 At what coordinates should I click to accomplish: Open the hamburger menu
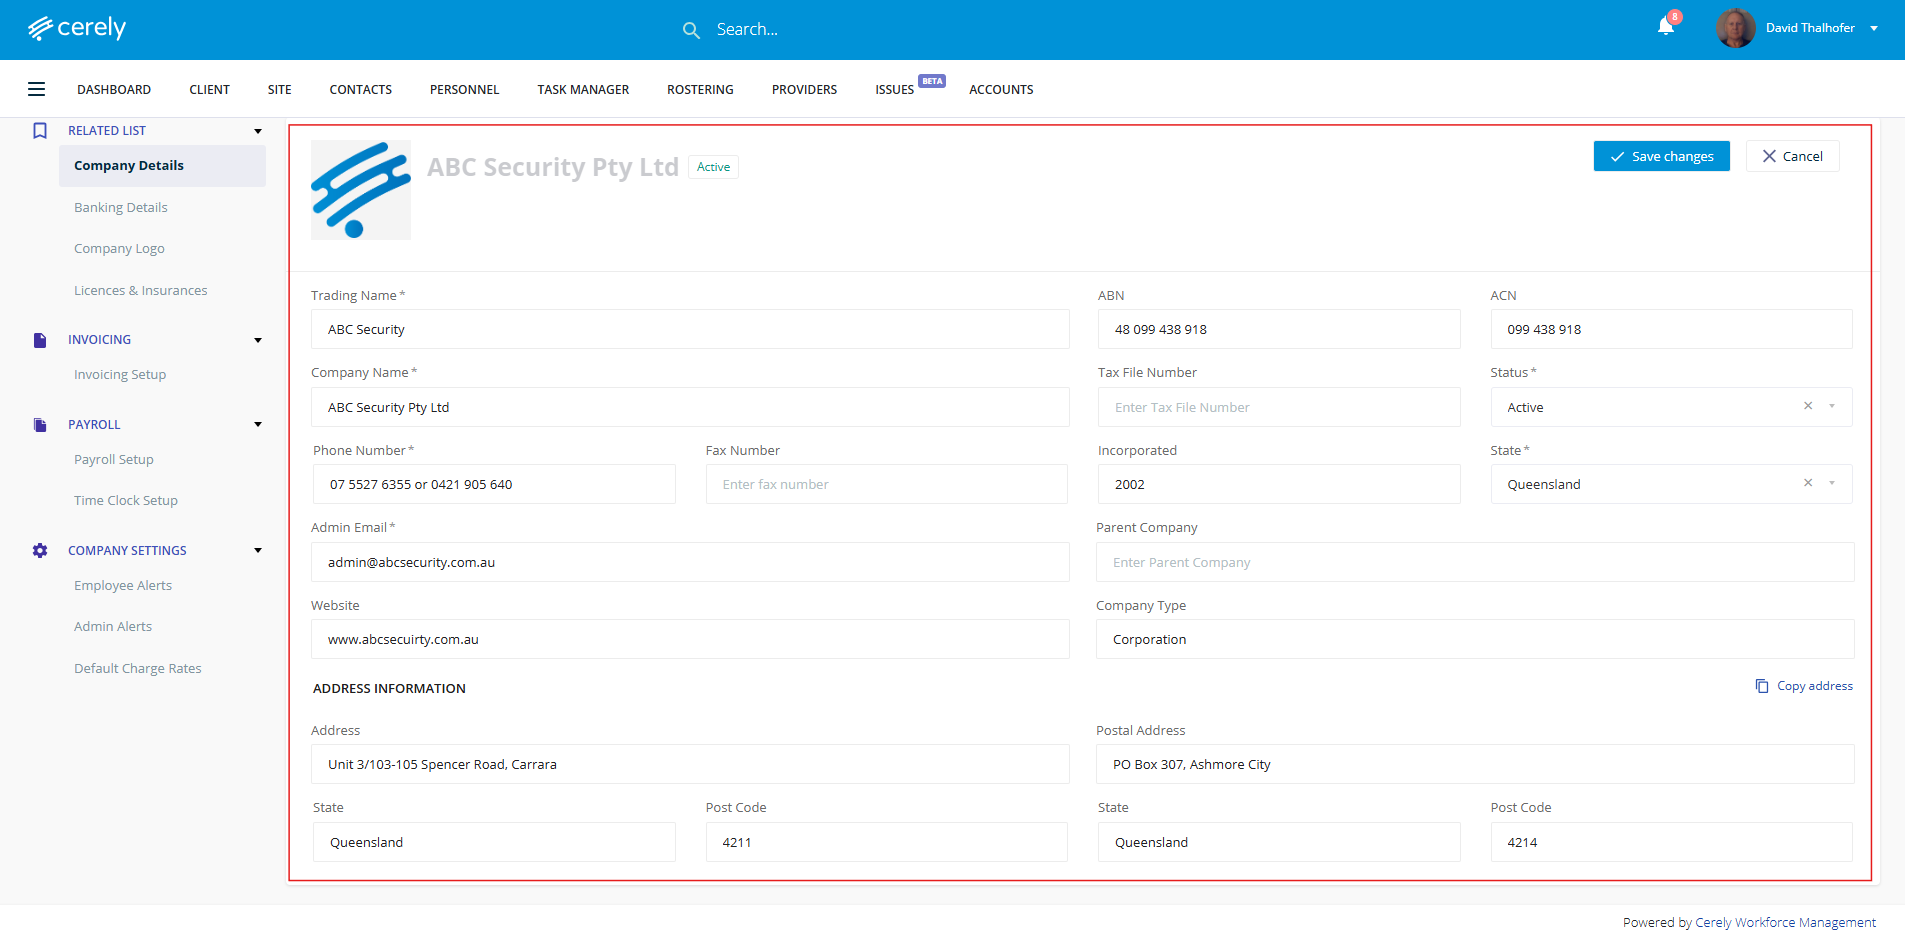[x=36, y=89]
